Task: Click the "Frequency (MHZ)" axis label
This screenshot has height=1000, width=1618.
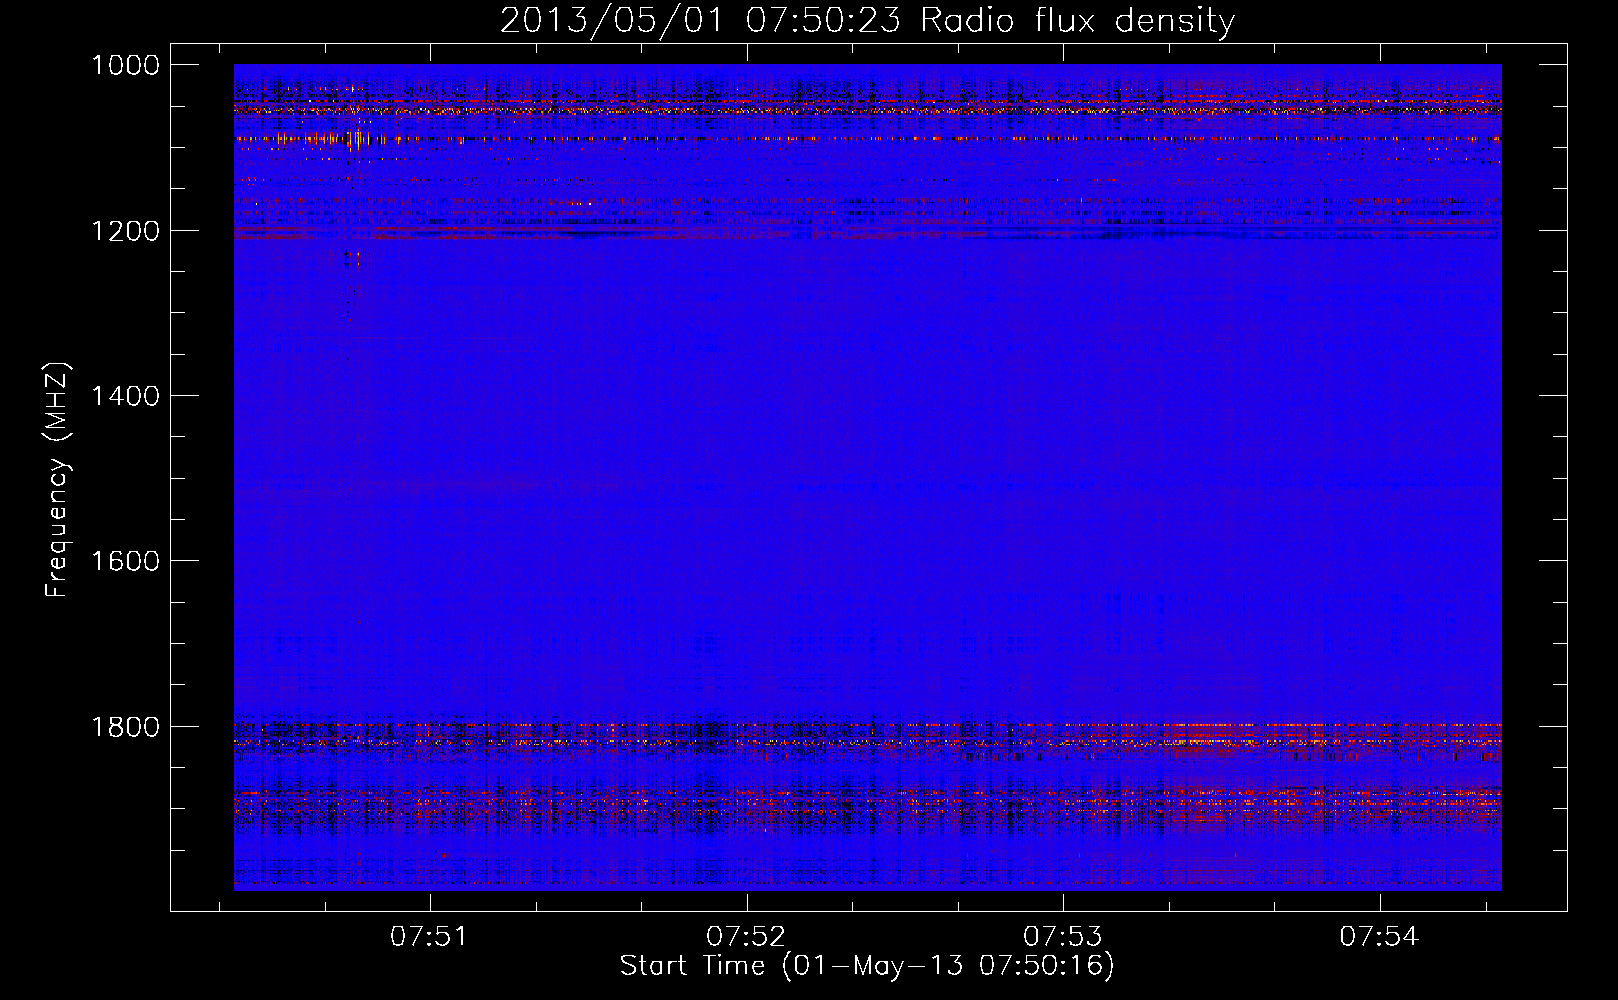Action: tap(57, 481)
